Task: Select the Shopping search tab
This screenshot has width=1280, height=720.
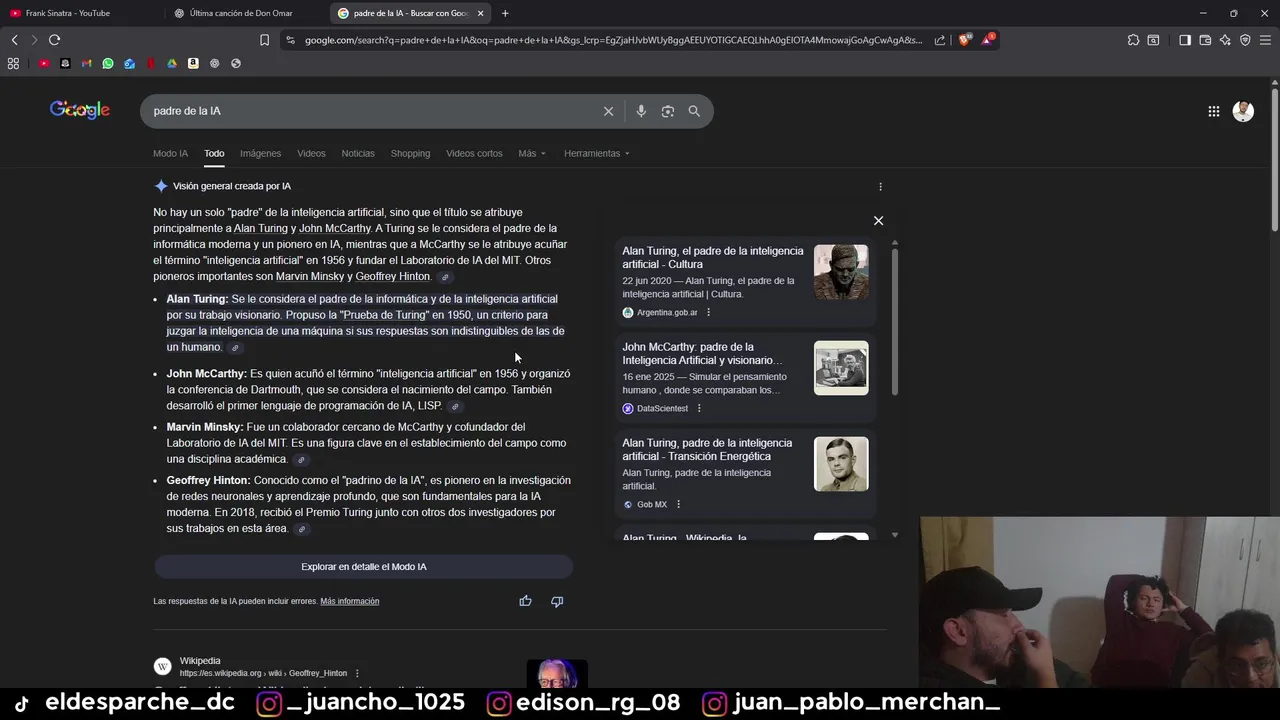Action: coord(410,153)
